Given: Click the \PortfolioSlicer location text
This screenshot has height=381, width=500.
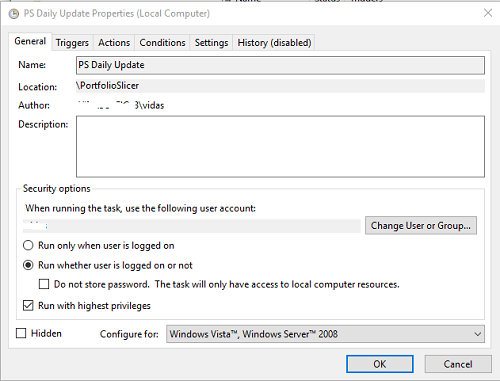Looking at the screenshot, I should [x=107, y=86].
